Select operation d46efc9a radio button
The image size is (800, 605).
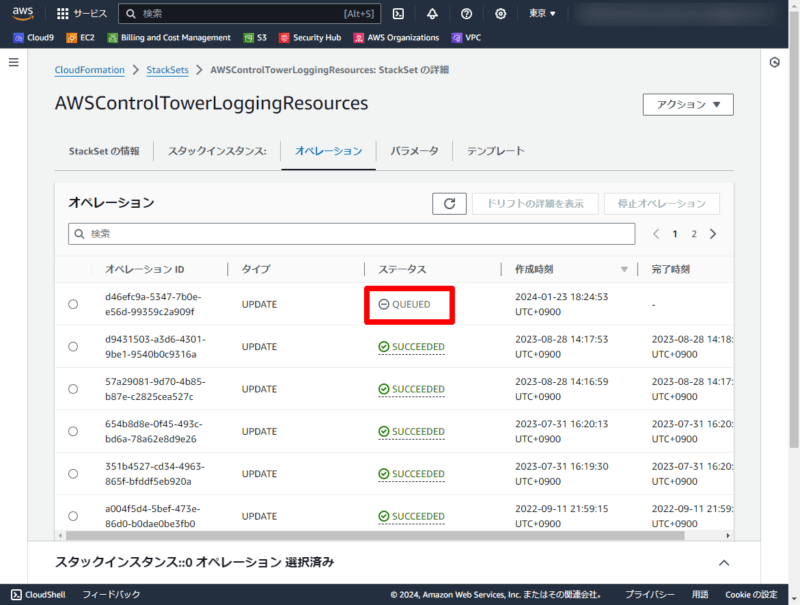pos(73,304)
